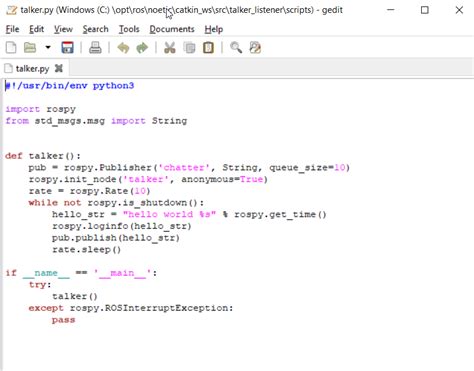The image size is (474, 371).
Task: Close the talker.py tab
Action: pyautogui.click(x=59, y=68)
